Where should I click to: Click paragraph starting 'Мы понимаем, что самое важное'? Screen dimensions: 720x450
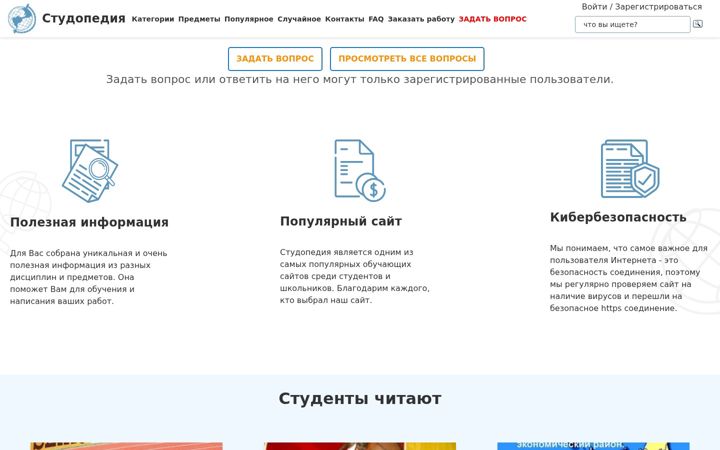[629, 278]
